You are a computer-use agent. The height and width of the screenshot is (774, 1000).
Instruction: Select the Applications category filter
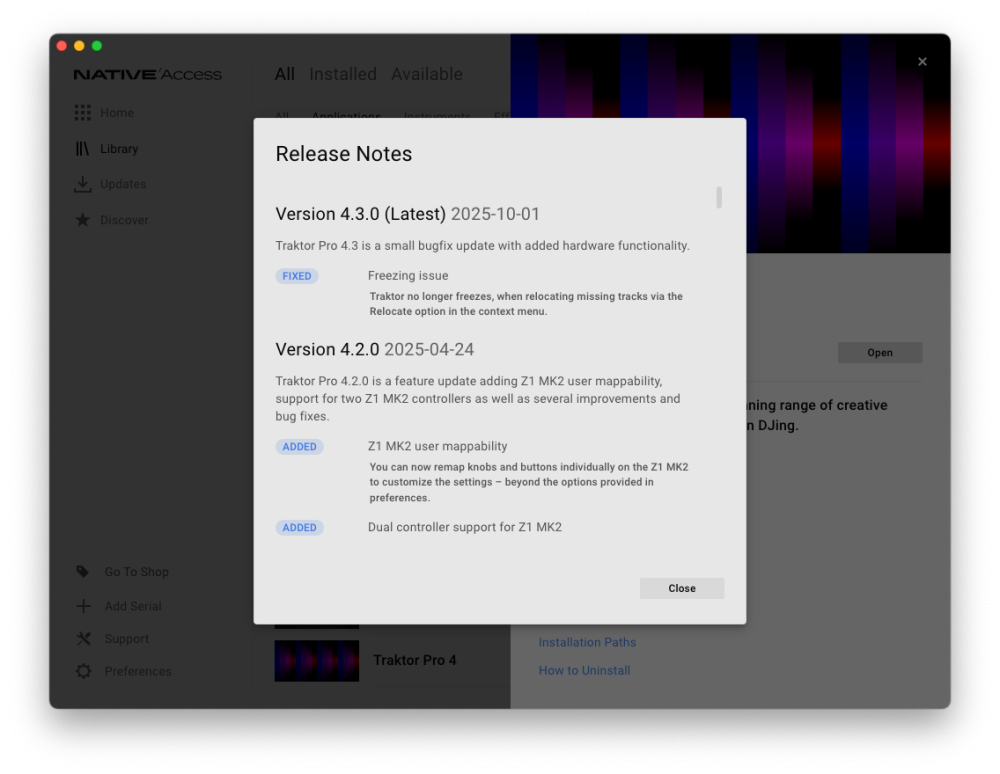pos(346,115)
